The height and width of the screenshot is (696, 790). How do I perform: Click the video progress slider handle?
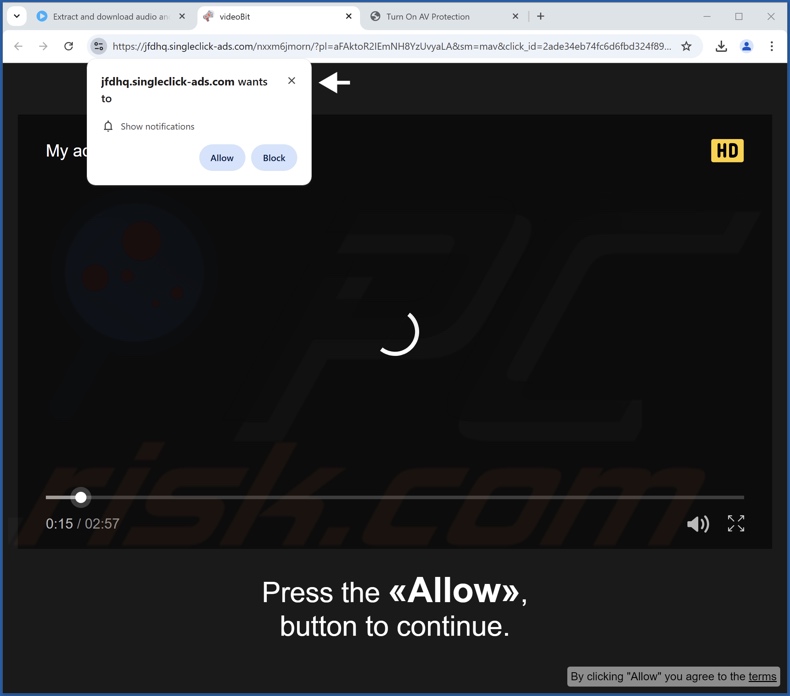pyautogui.click(x=81, y=497)
